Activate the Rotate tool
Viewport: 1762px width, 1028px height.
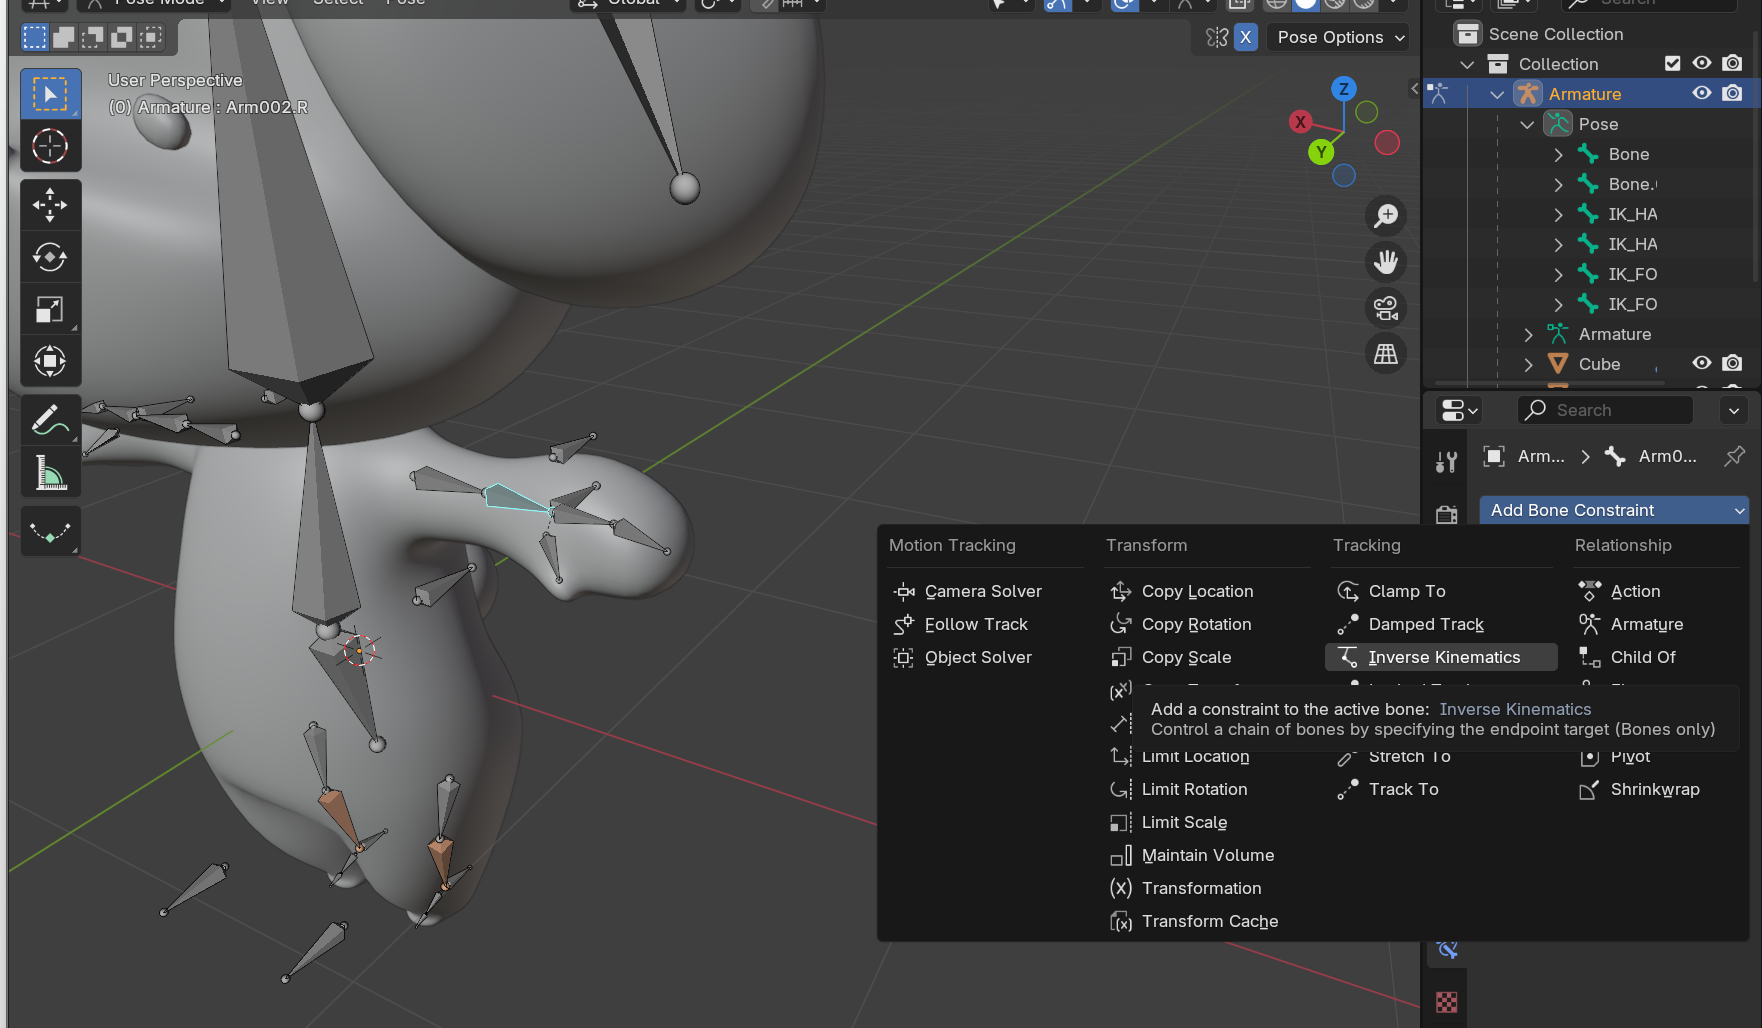[50, 257]
